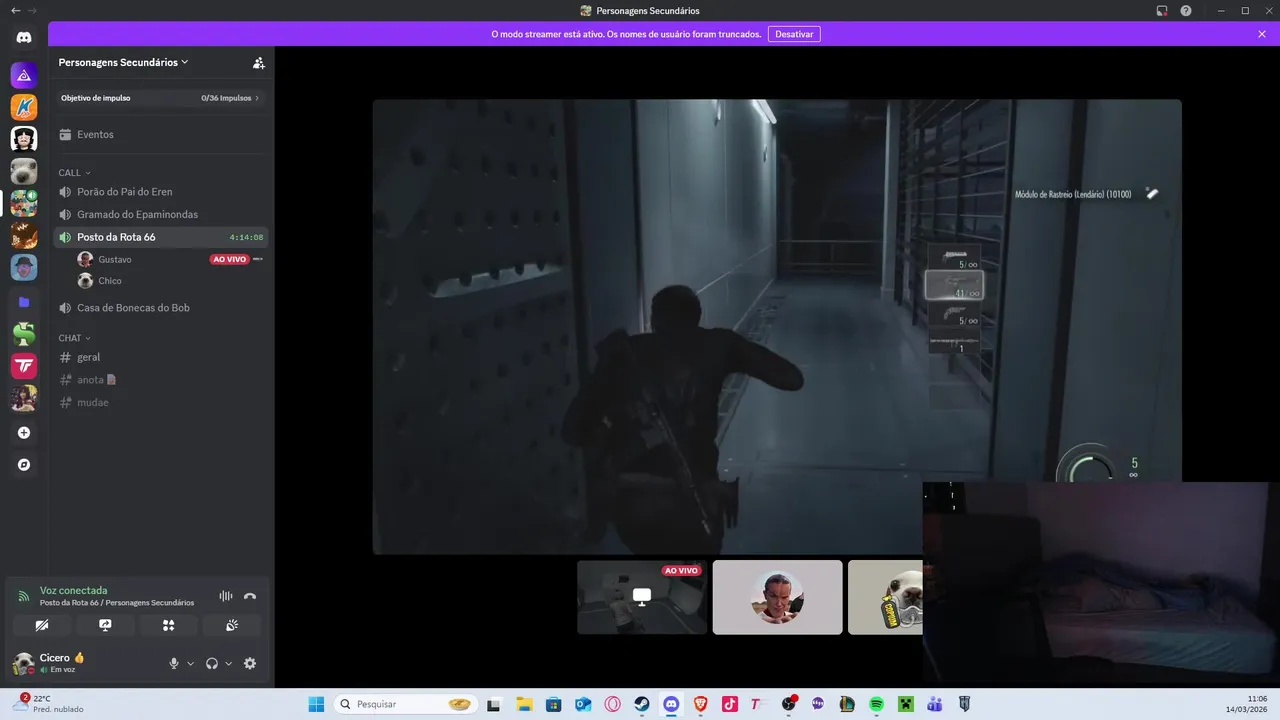The height and width of the screenshot is (720, 1280).
Task: Add a server with the plus icon
Action: click(x=24, y=433)
